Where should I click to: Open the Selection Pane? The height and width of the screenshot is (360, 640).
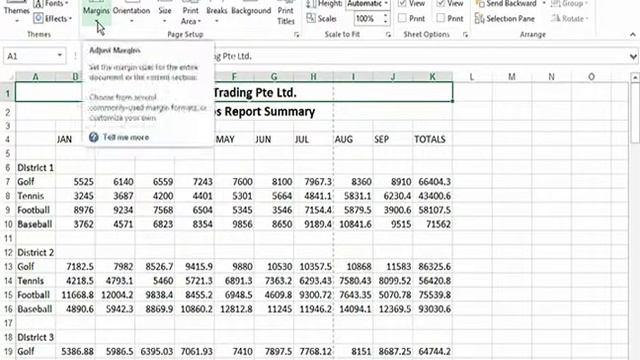coord(505,18)
